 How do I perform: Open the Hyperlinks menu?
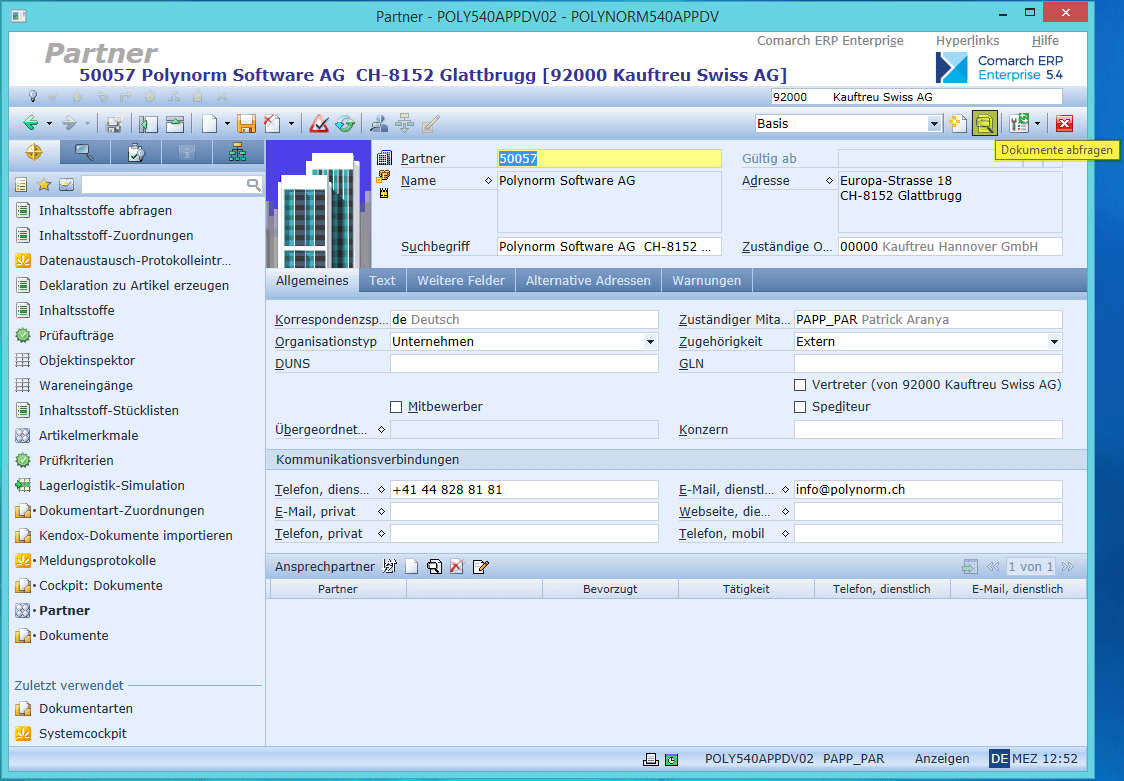967,41
